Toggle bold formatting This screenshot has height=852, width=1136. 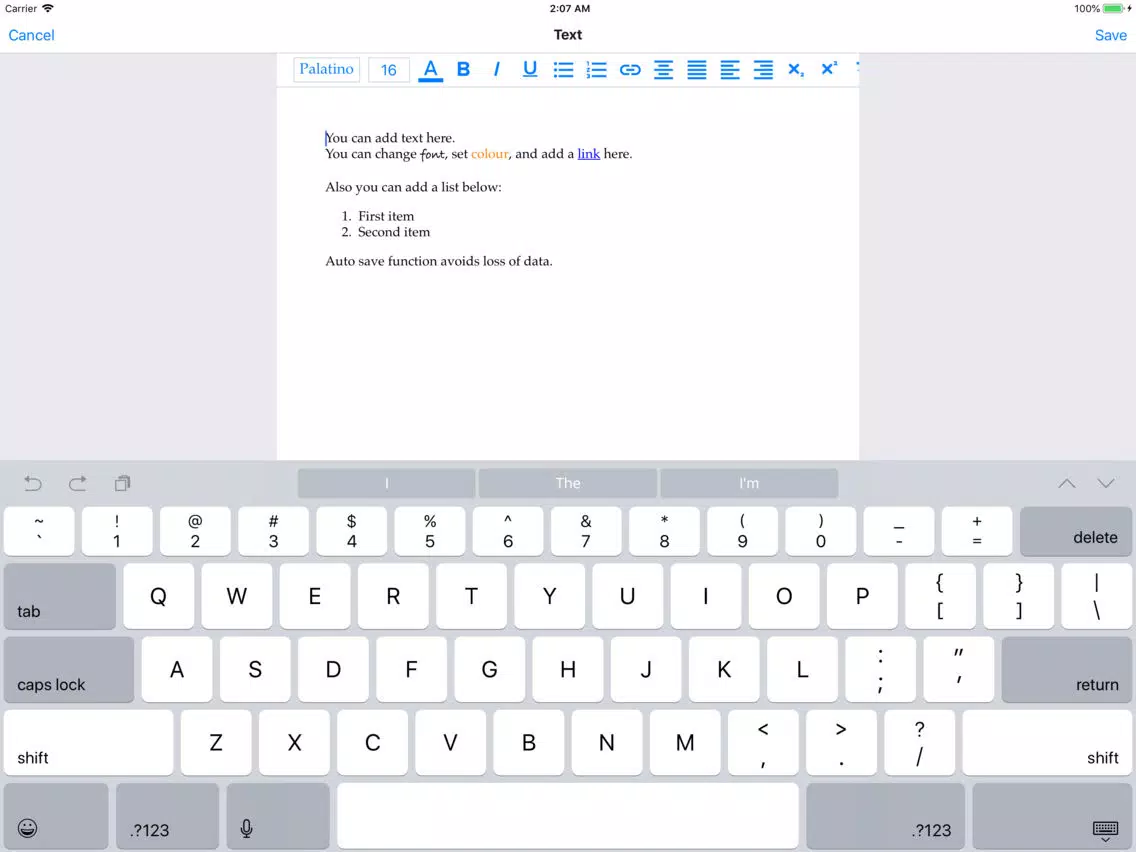pyautogui.click(x=464, y=70)
